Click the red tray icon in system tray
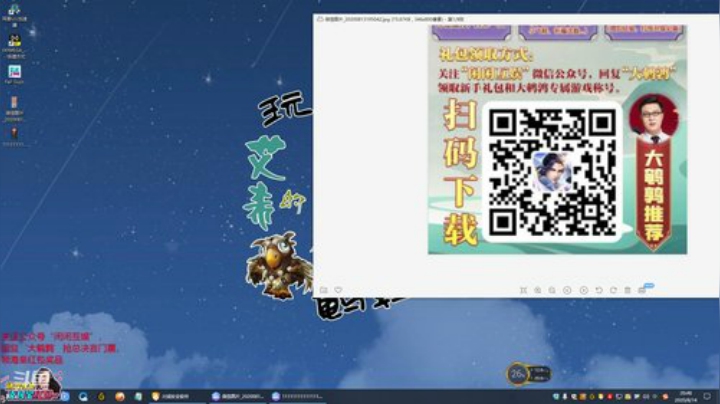Screen dimensions: 720x404 (x=610, y=397)
